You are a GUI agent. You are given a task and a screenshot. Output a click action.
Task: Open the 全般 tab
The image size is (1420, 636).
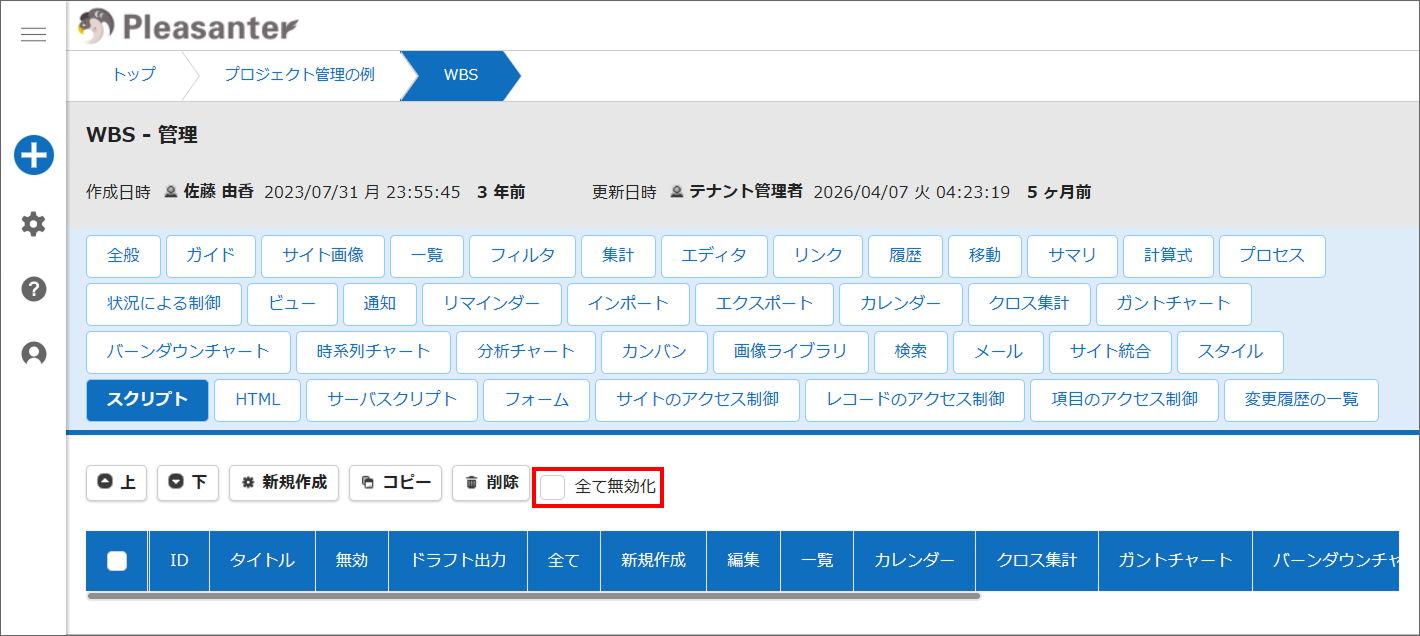124,256
